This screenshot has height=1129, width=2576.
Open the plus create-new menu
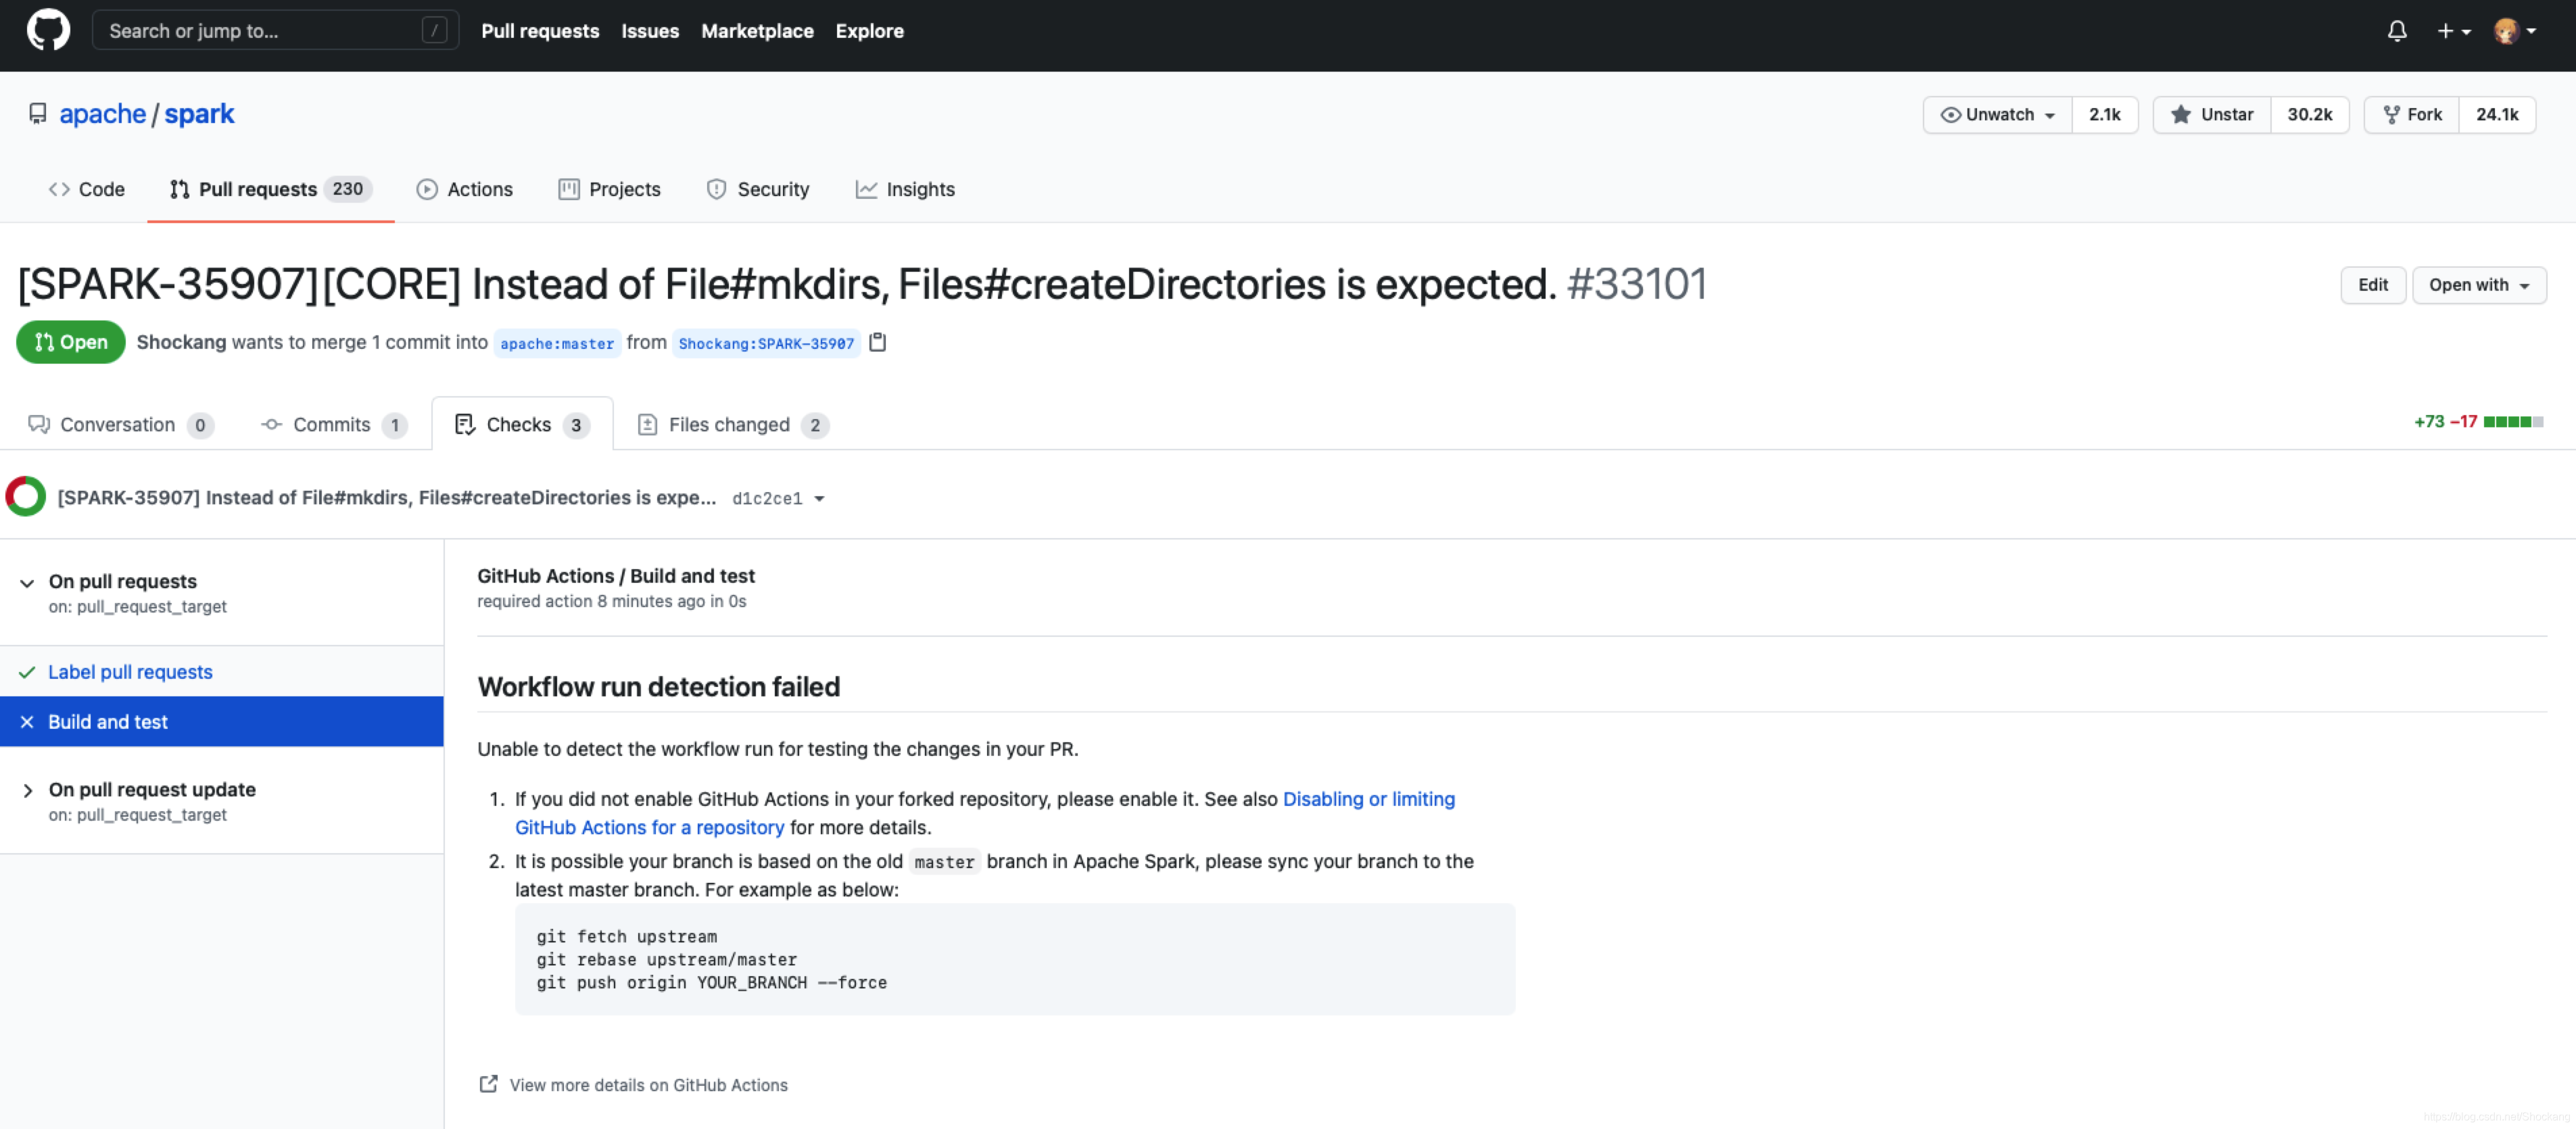tap(2453, 31)
